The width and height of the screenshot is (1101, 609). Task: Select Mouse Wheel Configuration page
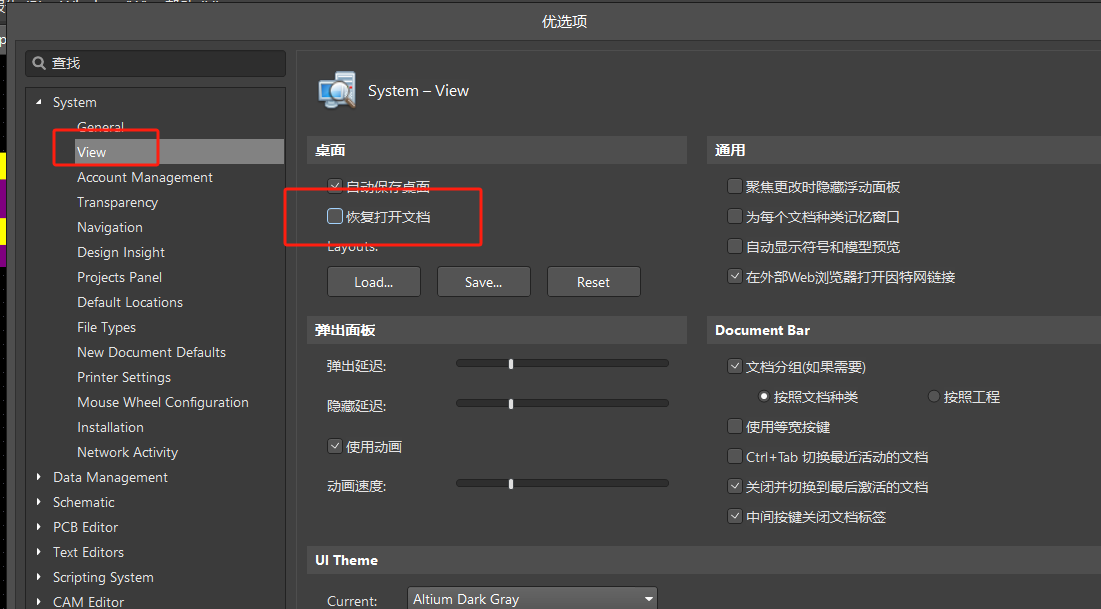[x=163, y=402]
